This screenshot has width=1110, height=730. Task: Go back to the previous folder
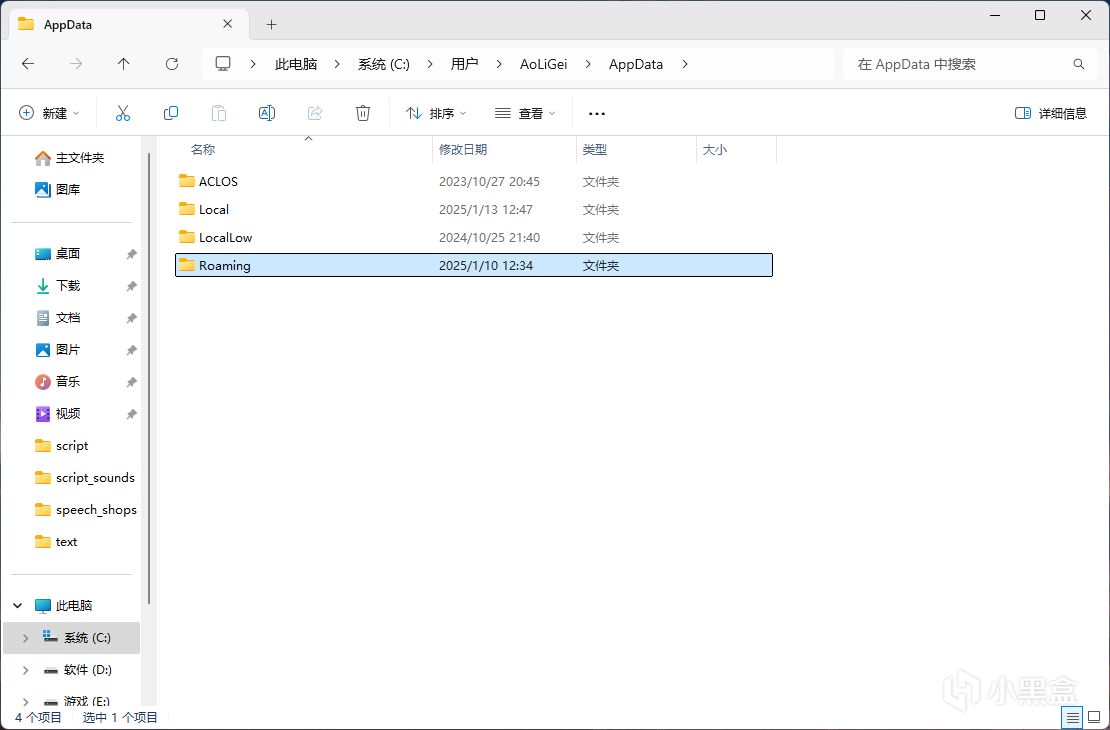click(28, 64)
